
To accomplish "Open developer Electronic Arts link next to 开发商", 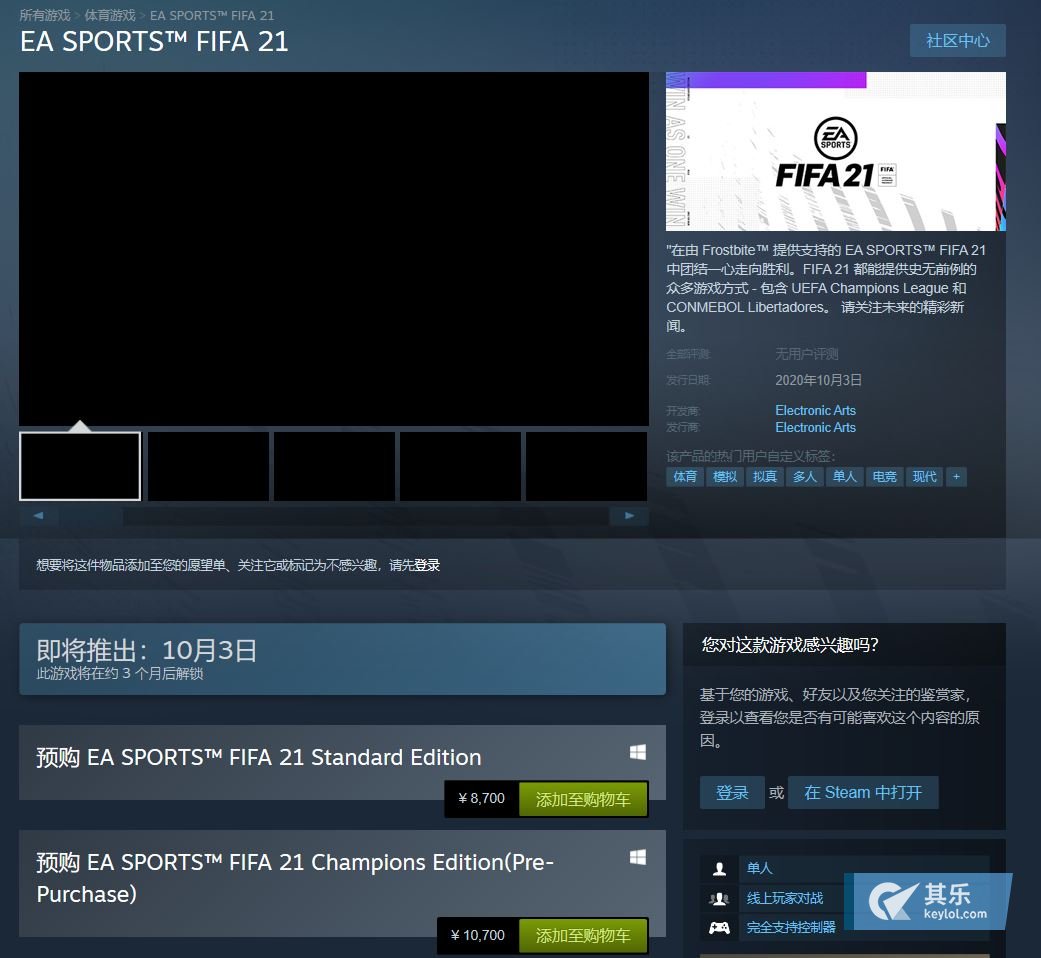I will (x=815, y=410).
